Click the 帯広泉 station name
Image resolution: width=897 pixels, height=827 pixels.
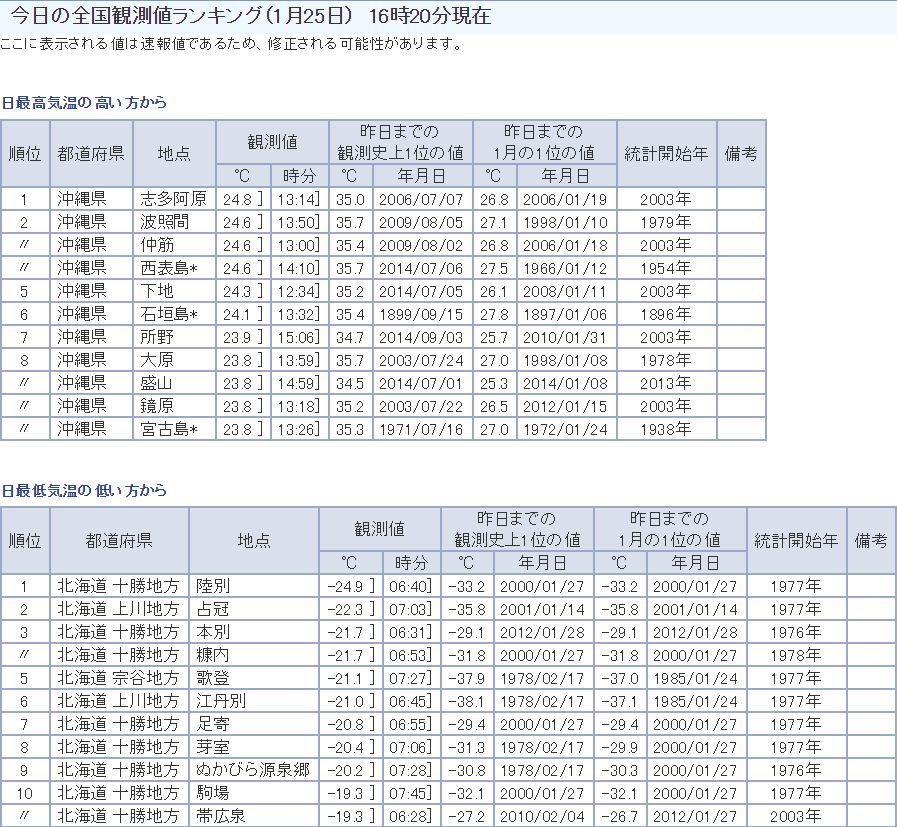click(221, 816)
